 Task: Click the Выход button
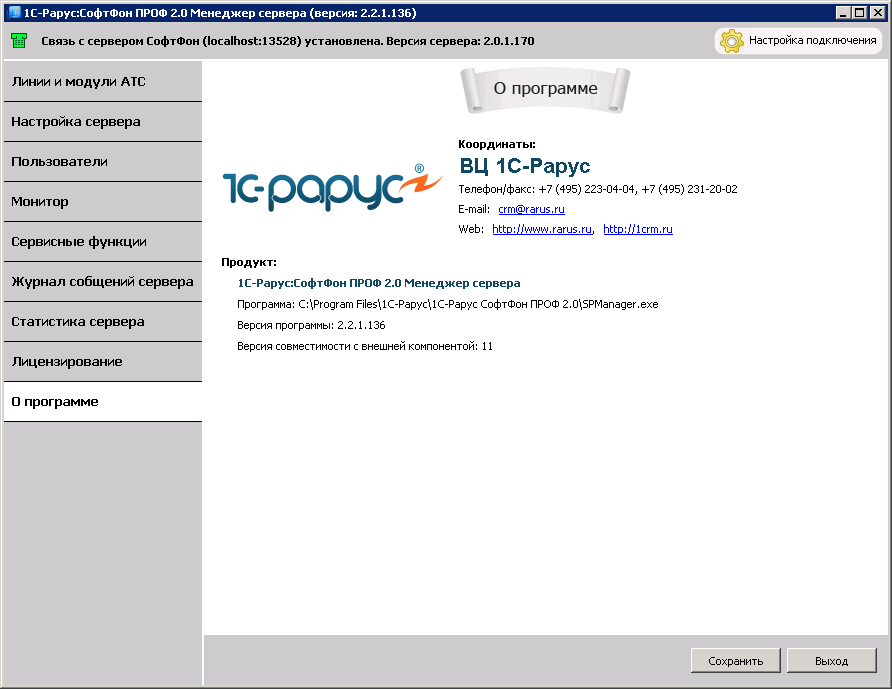[831, 661]
